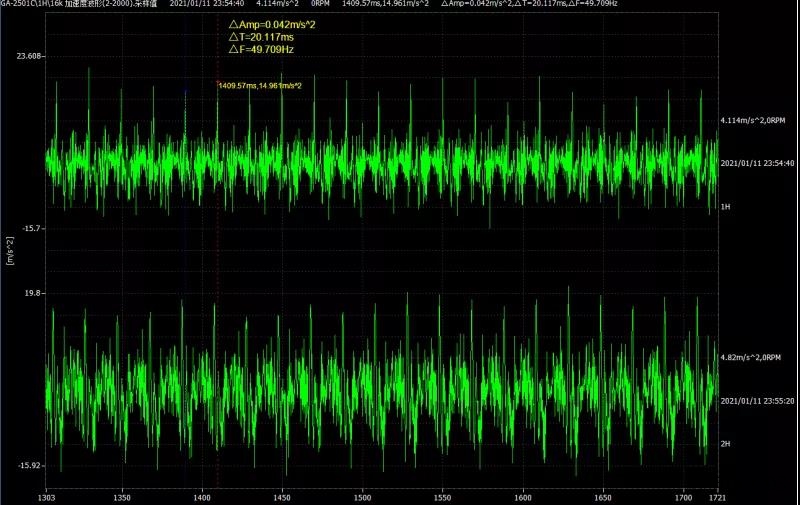800x505 pixels.
Task: Click the GA-2501C\1H\16k title text in header
Action: [32, 5]
